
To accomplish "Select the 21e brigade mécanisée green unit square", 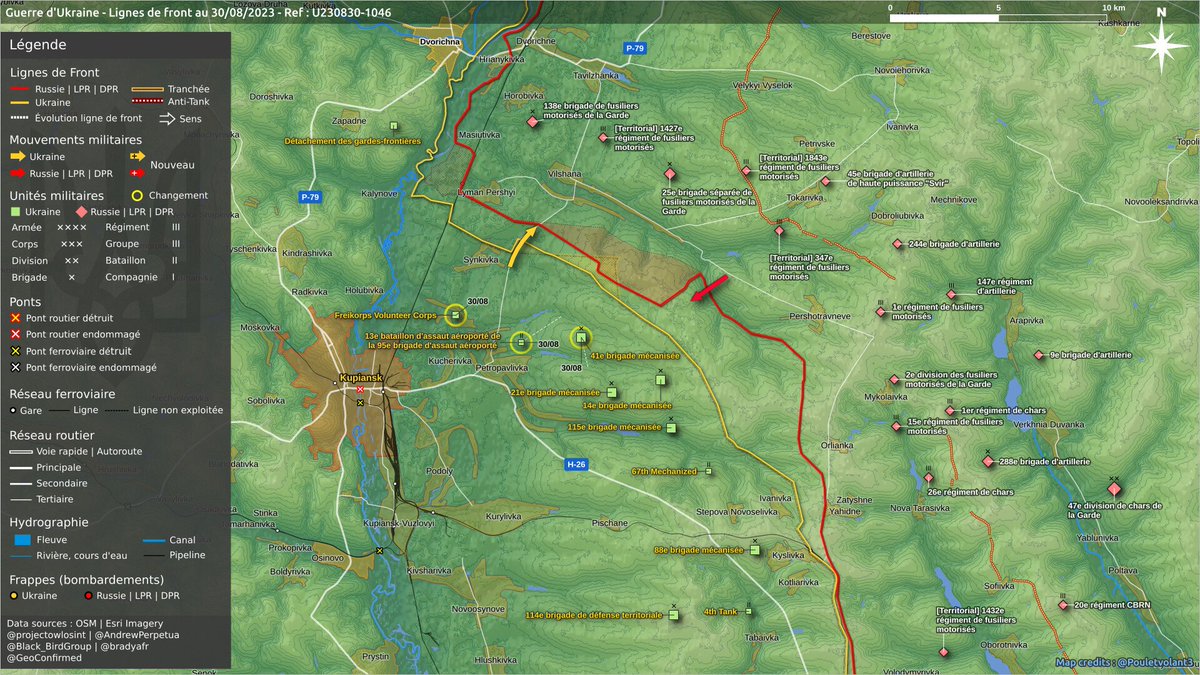I will [610, 393].
